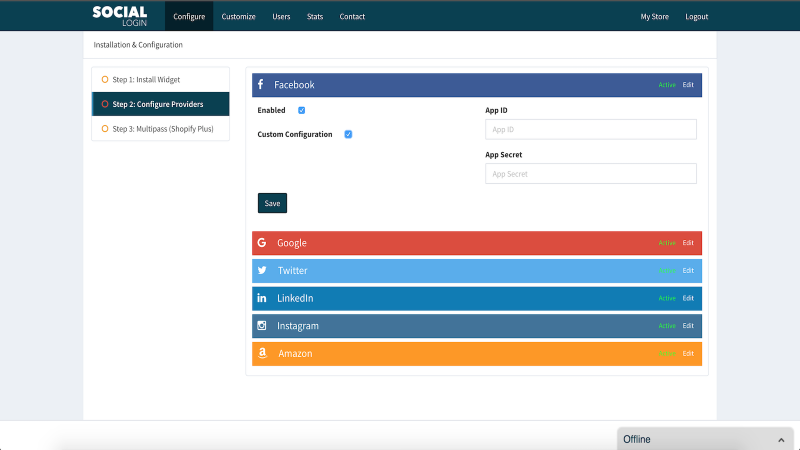
Task: Click the Save button
Action: [272, 203]
